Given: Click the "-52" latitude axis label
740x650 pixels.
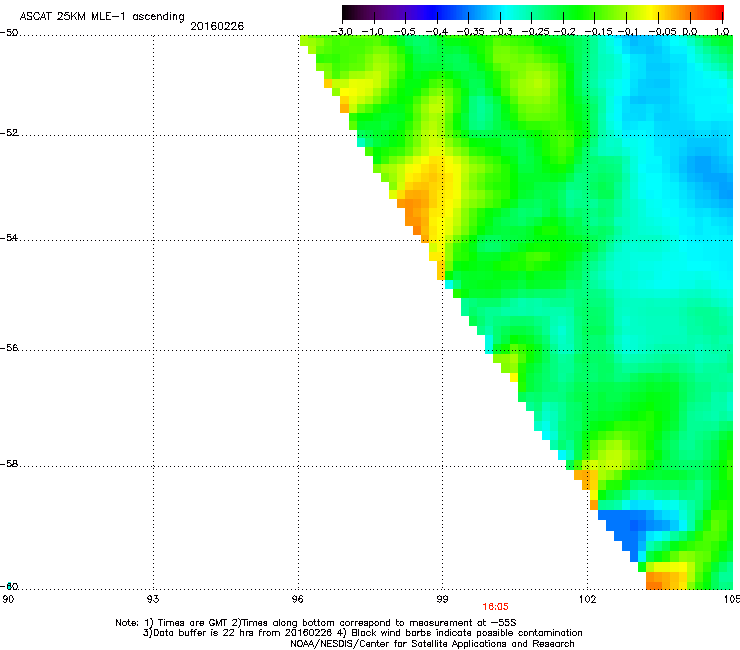Looking at the screenshot, I should tap(9, 133).
